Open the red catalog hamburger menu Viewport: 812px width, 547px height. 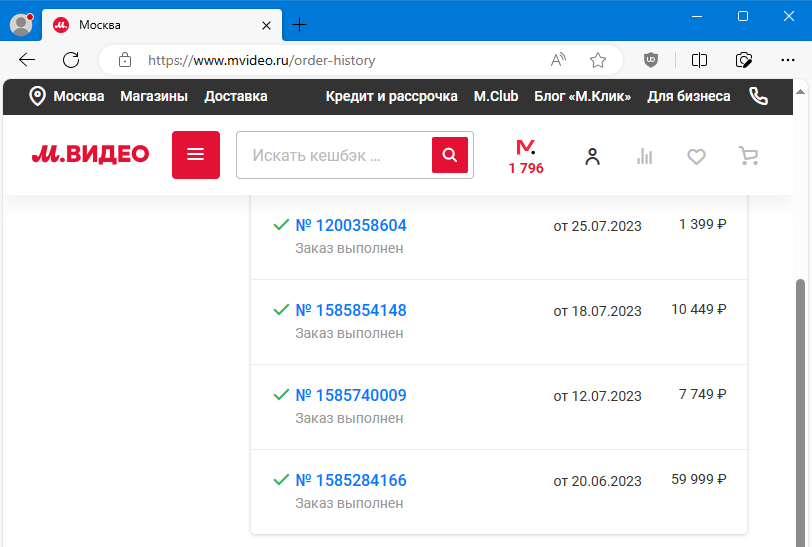click(196, 155)
